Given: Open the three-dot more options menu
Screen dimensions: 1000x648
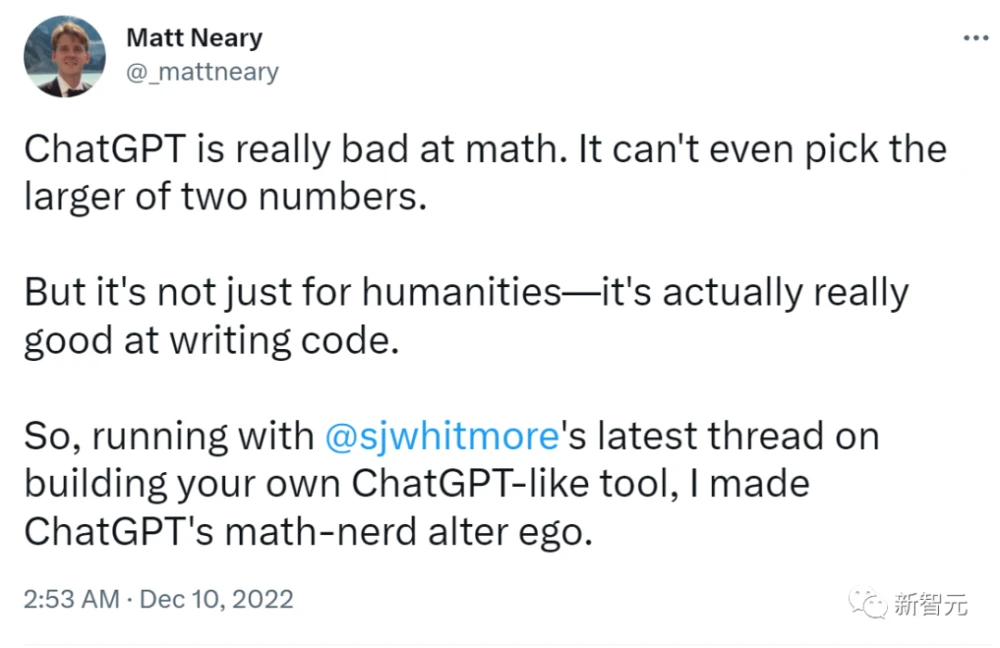Looking at the screenshot, I should 975,38.
